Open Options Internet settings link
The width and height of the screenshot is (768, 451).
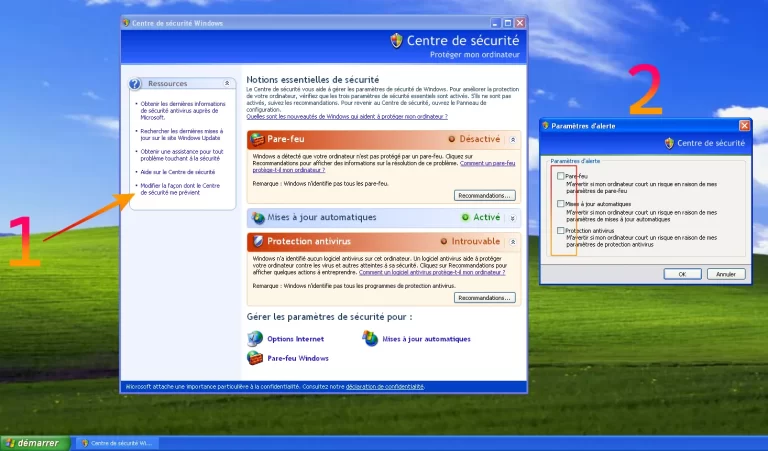click(x=295, y=339)
